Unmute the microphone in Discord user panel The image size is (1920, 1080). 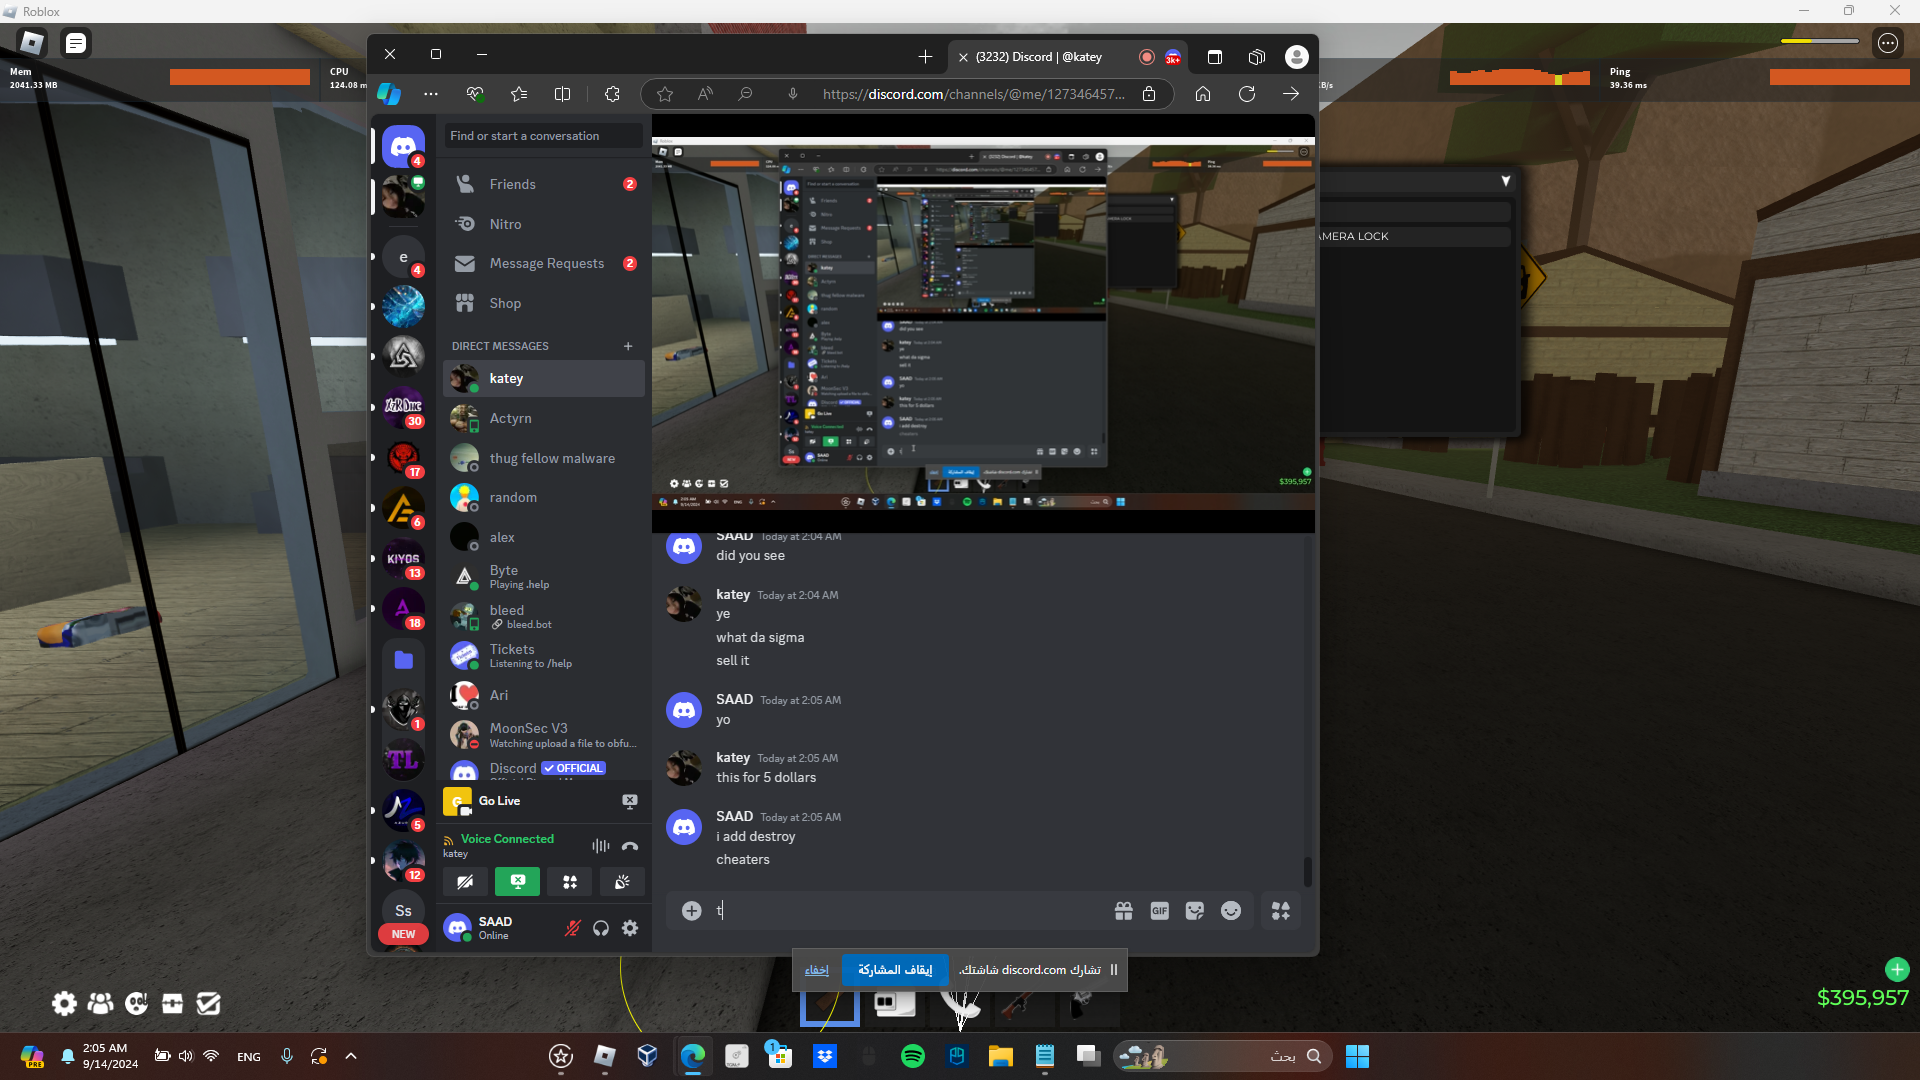[x=572, y=928]
